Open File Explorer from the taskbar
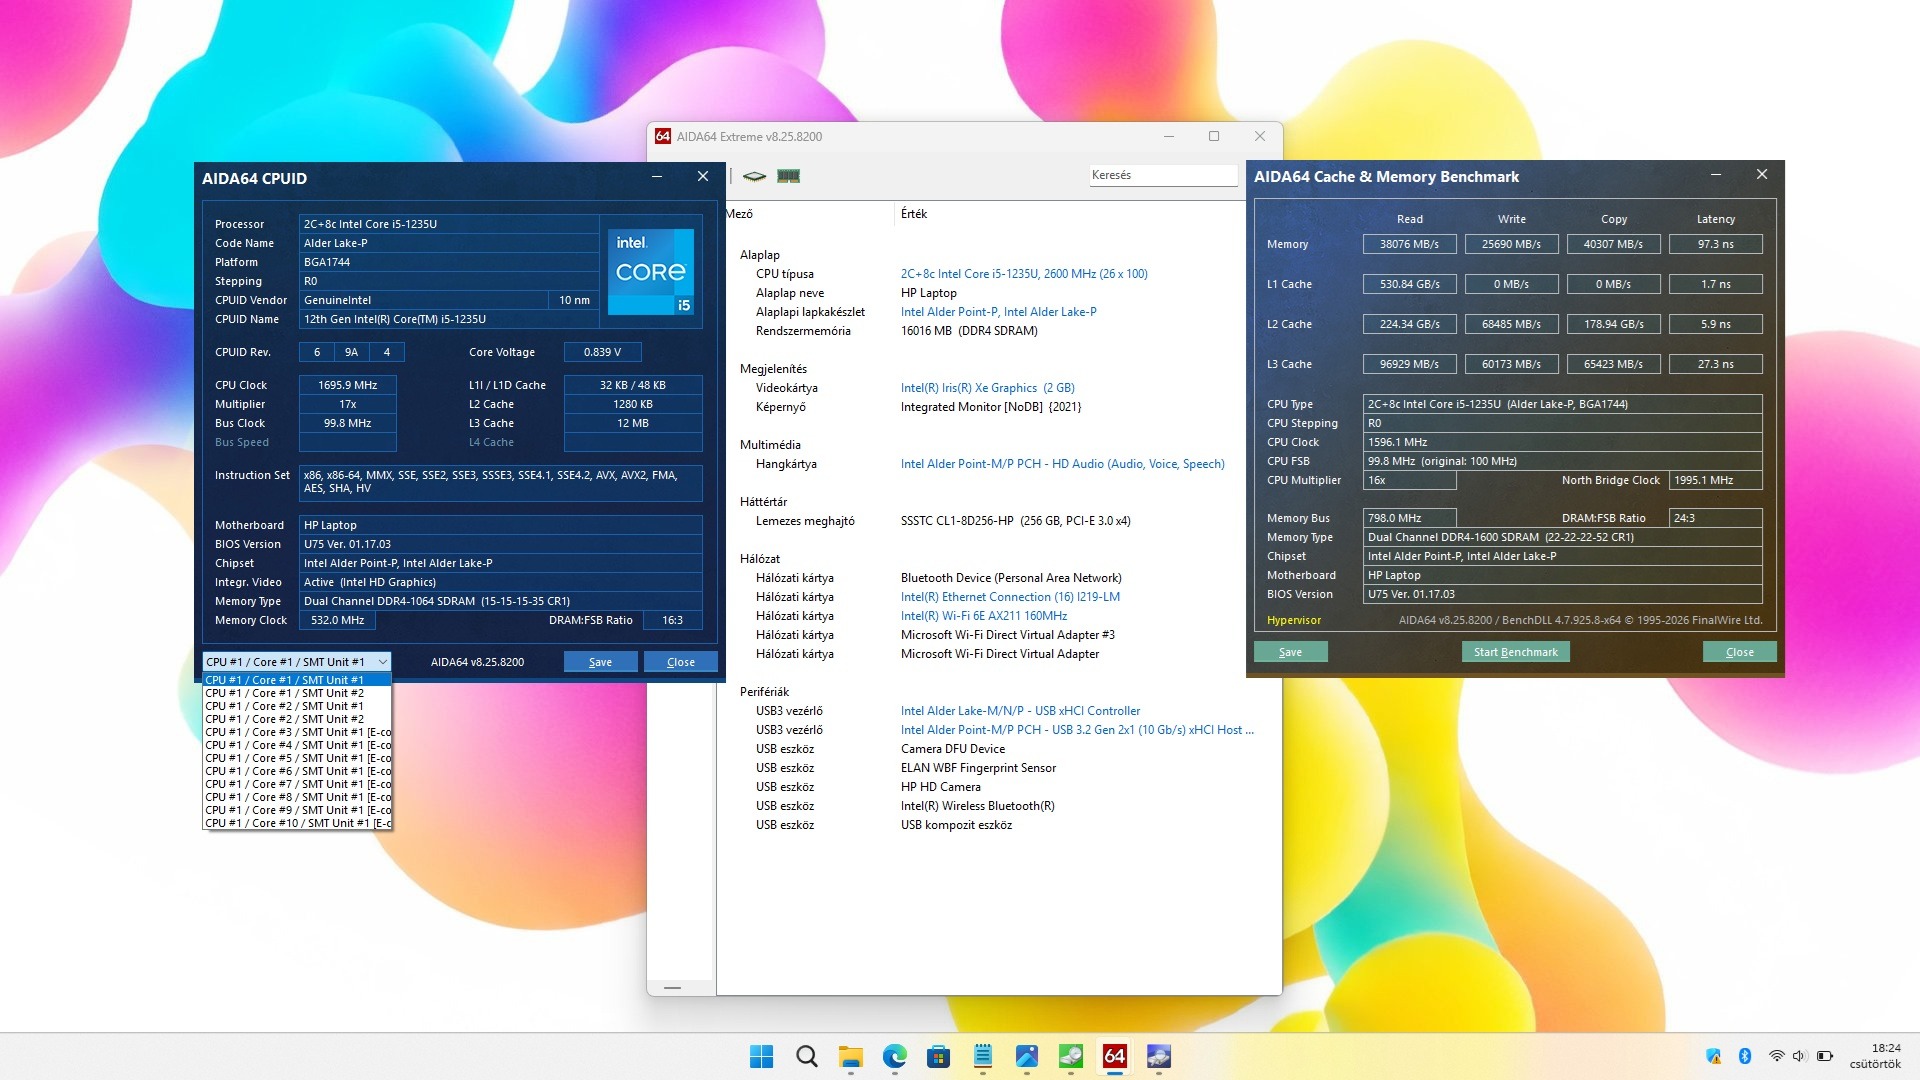Screen dimensions: 1920x1080 (x=850, y=1056)
